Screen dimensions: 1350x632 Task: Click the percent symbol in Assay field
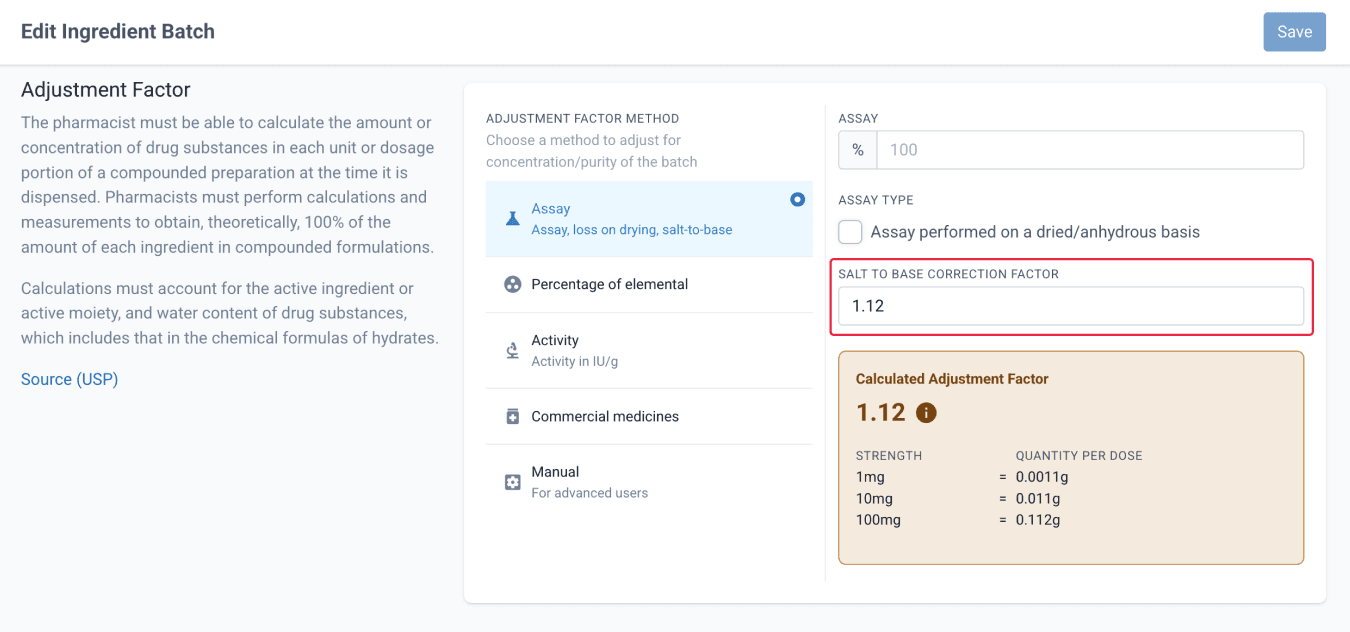point(857,150)
